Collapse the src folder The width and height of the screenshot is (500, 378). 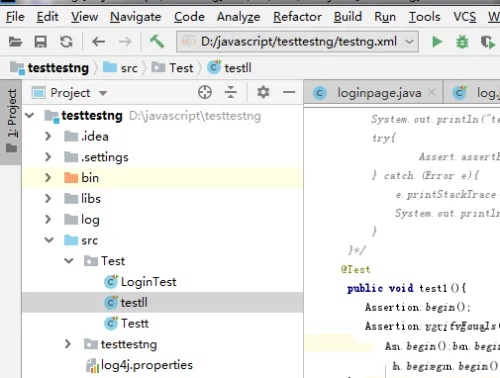(x=49, y=240)
